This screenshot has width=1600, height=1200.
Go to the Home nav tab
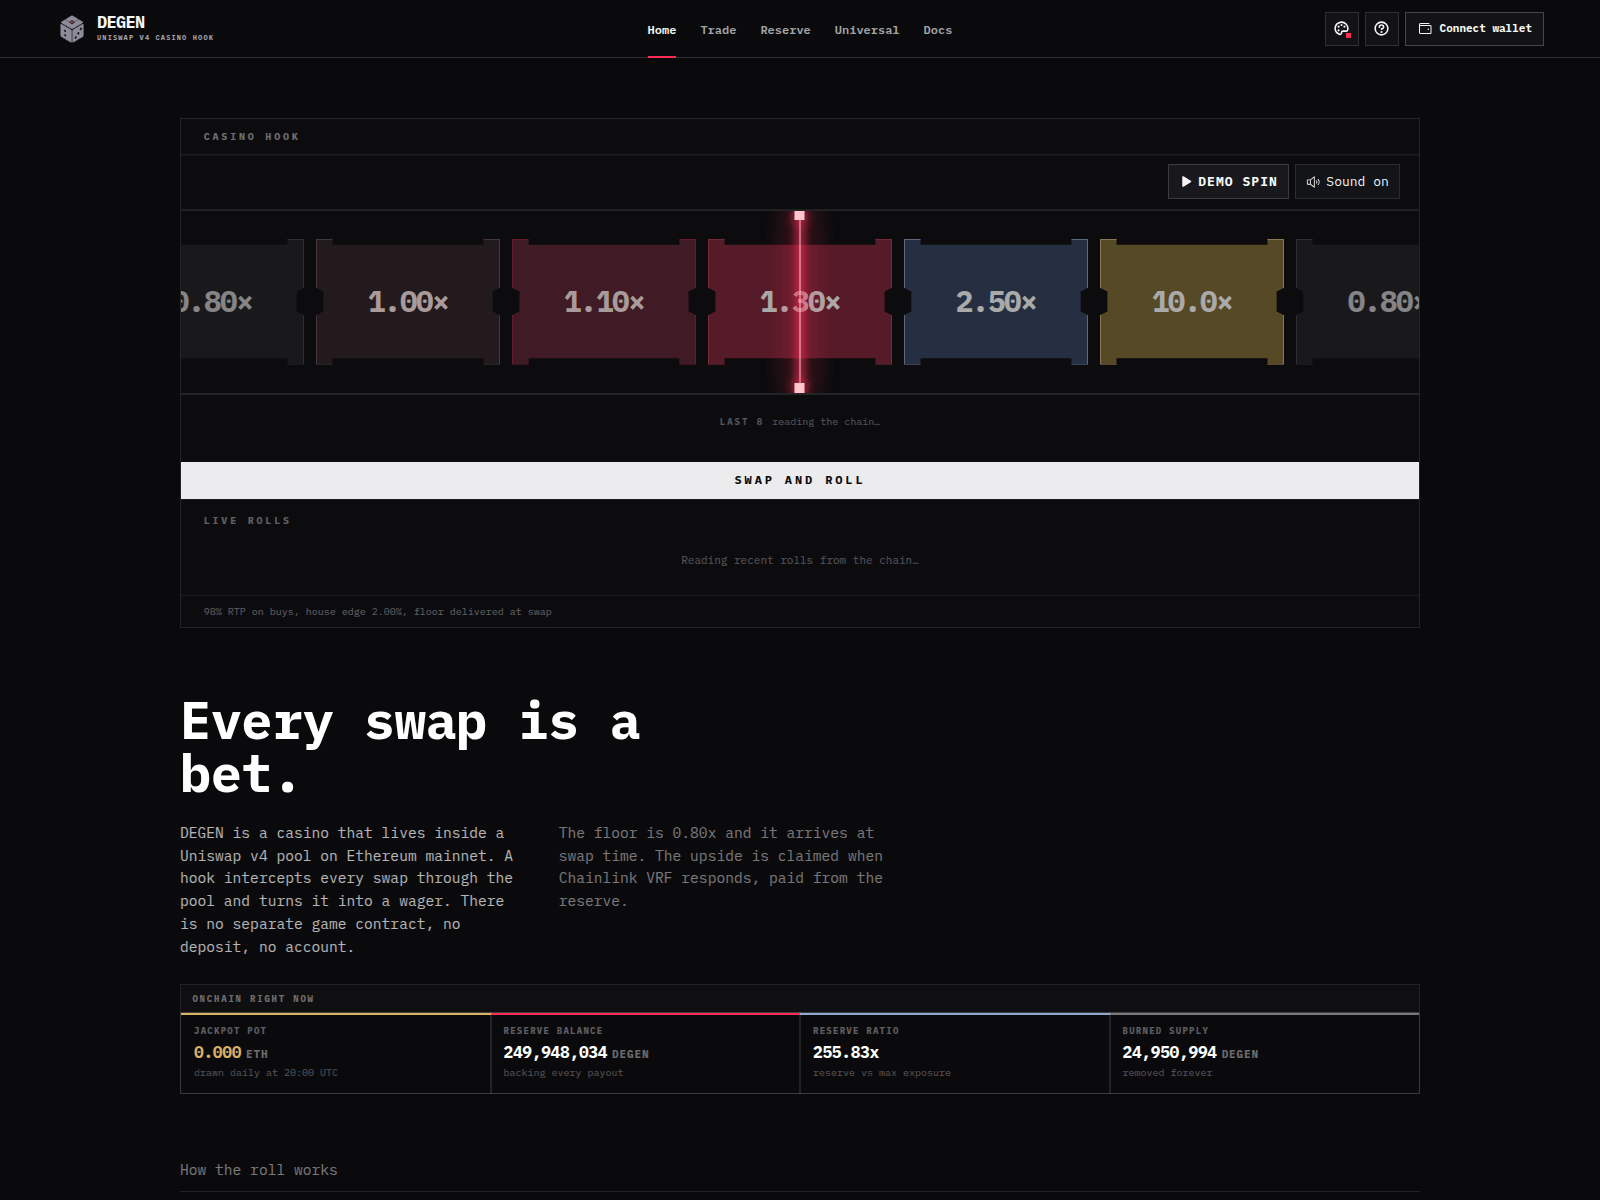tap(662, 30)
